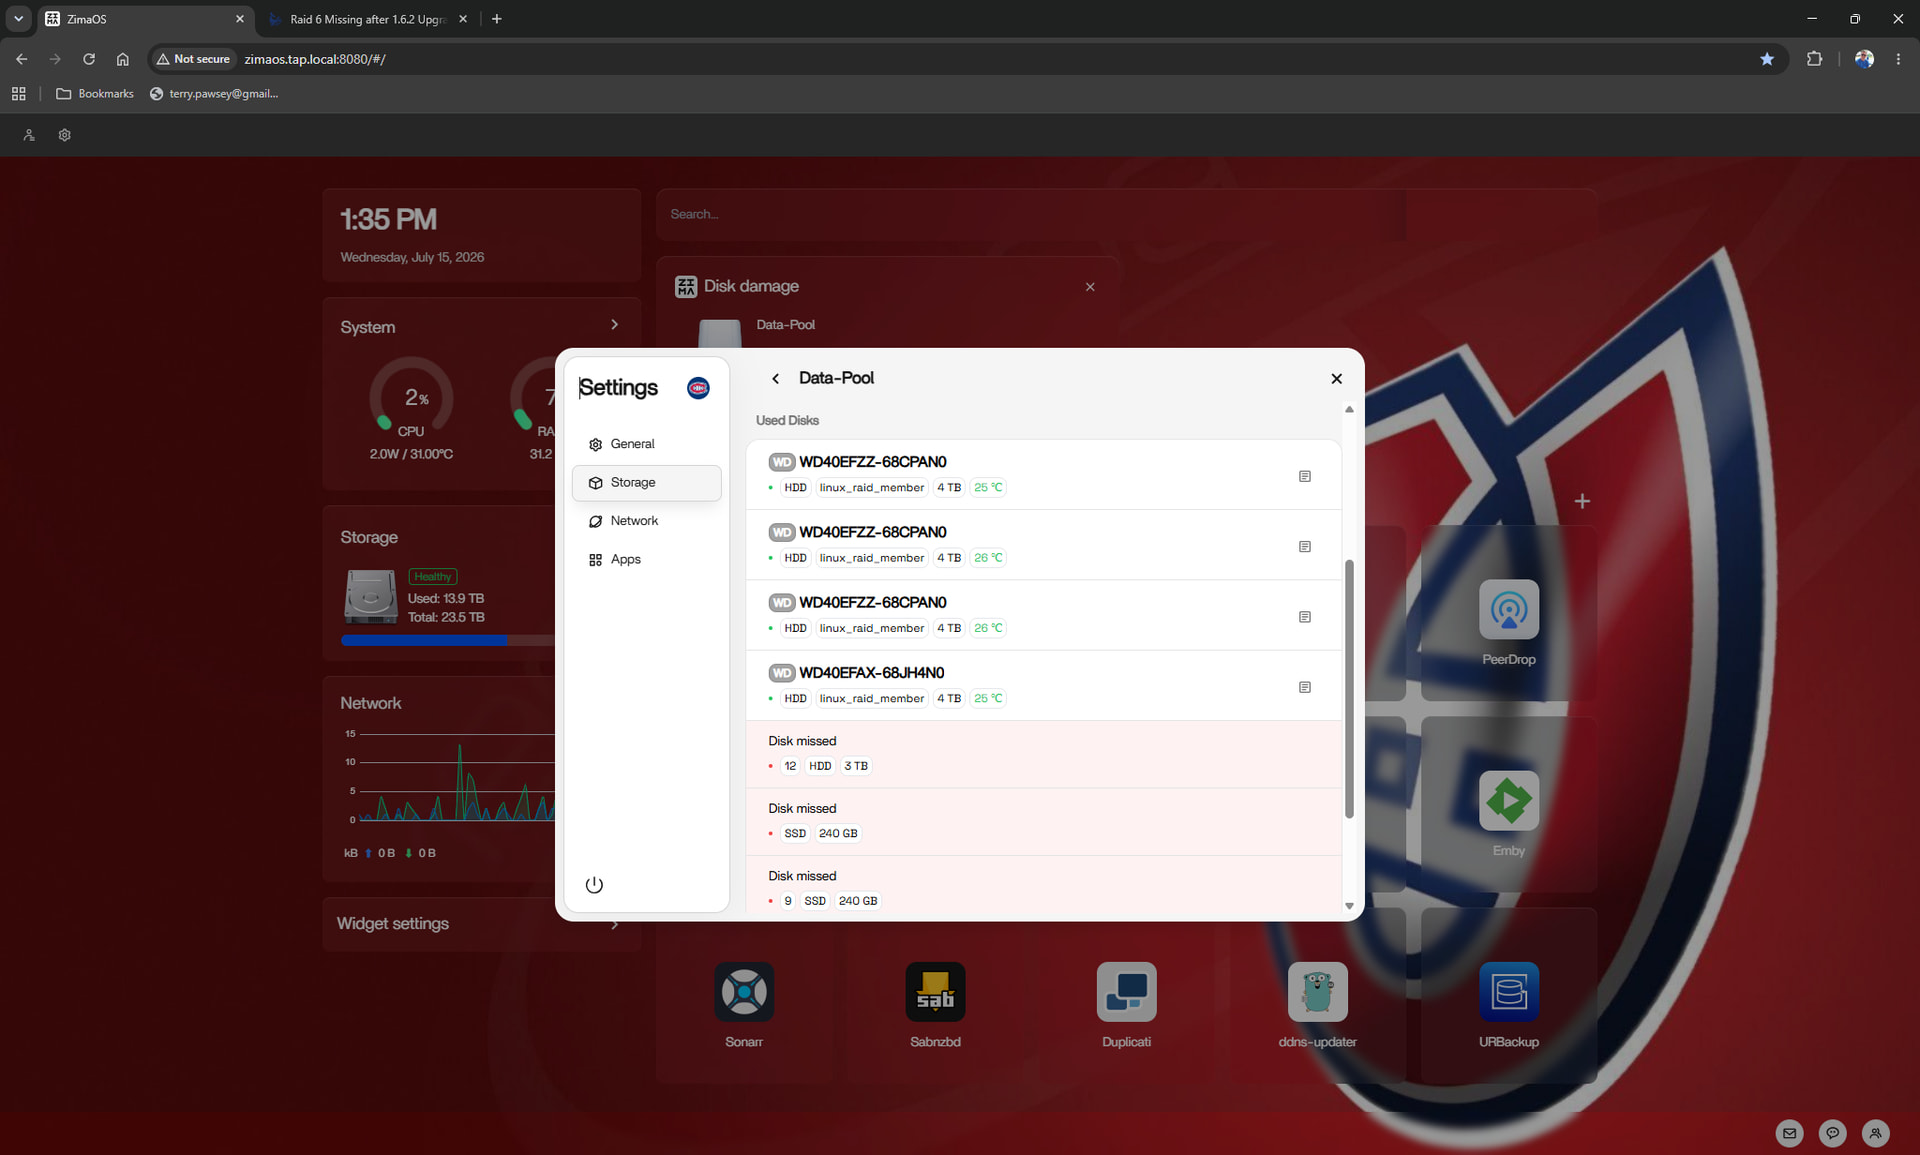Image resolution: width=1920 pixels, height=1155 pixels.
Task: Dismiss the Disk damage notification
Action: point(1090,287)
